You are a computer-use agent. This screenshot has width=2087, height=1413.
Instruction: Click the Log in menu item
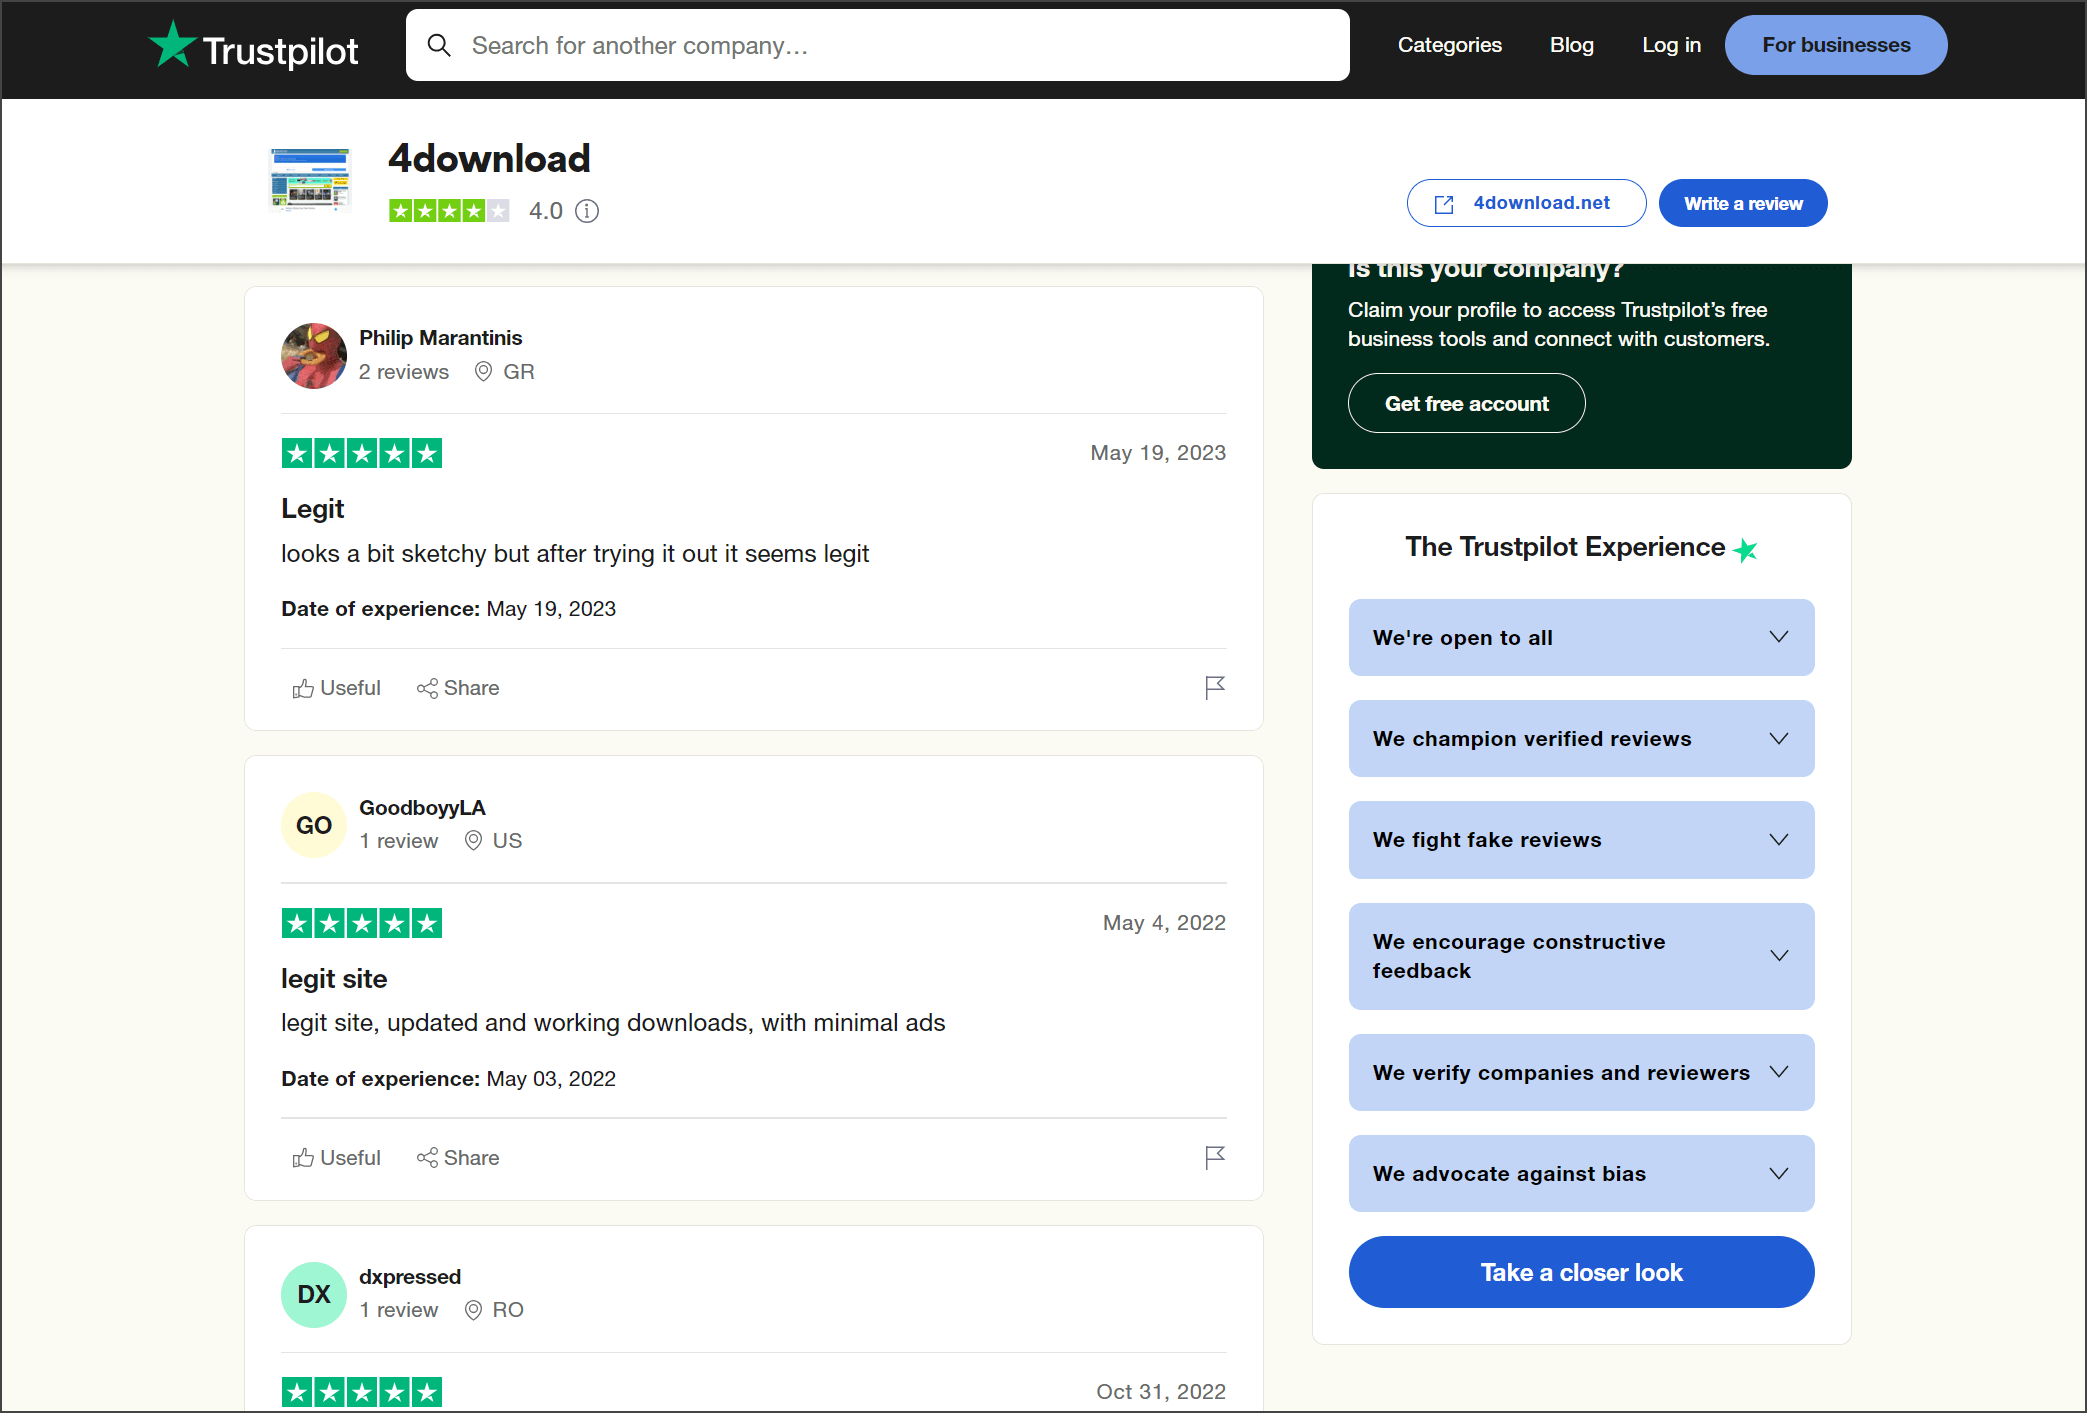pos(1669,44)
